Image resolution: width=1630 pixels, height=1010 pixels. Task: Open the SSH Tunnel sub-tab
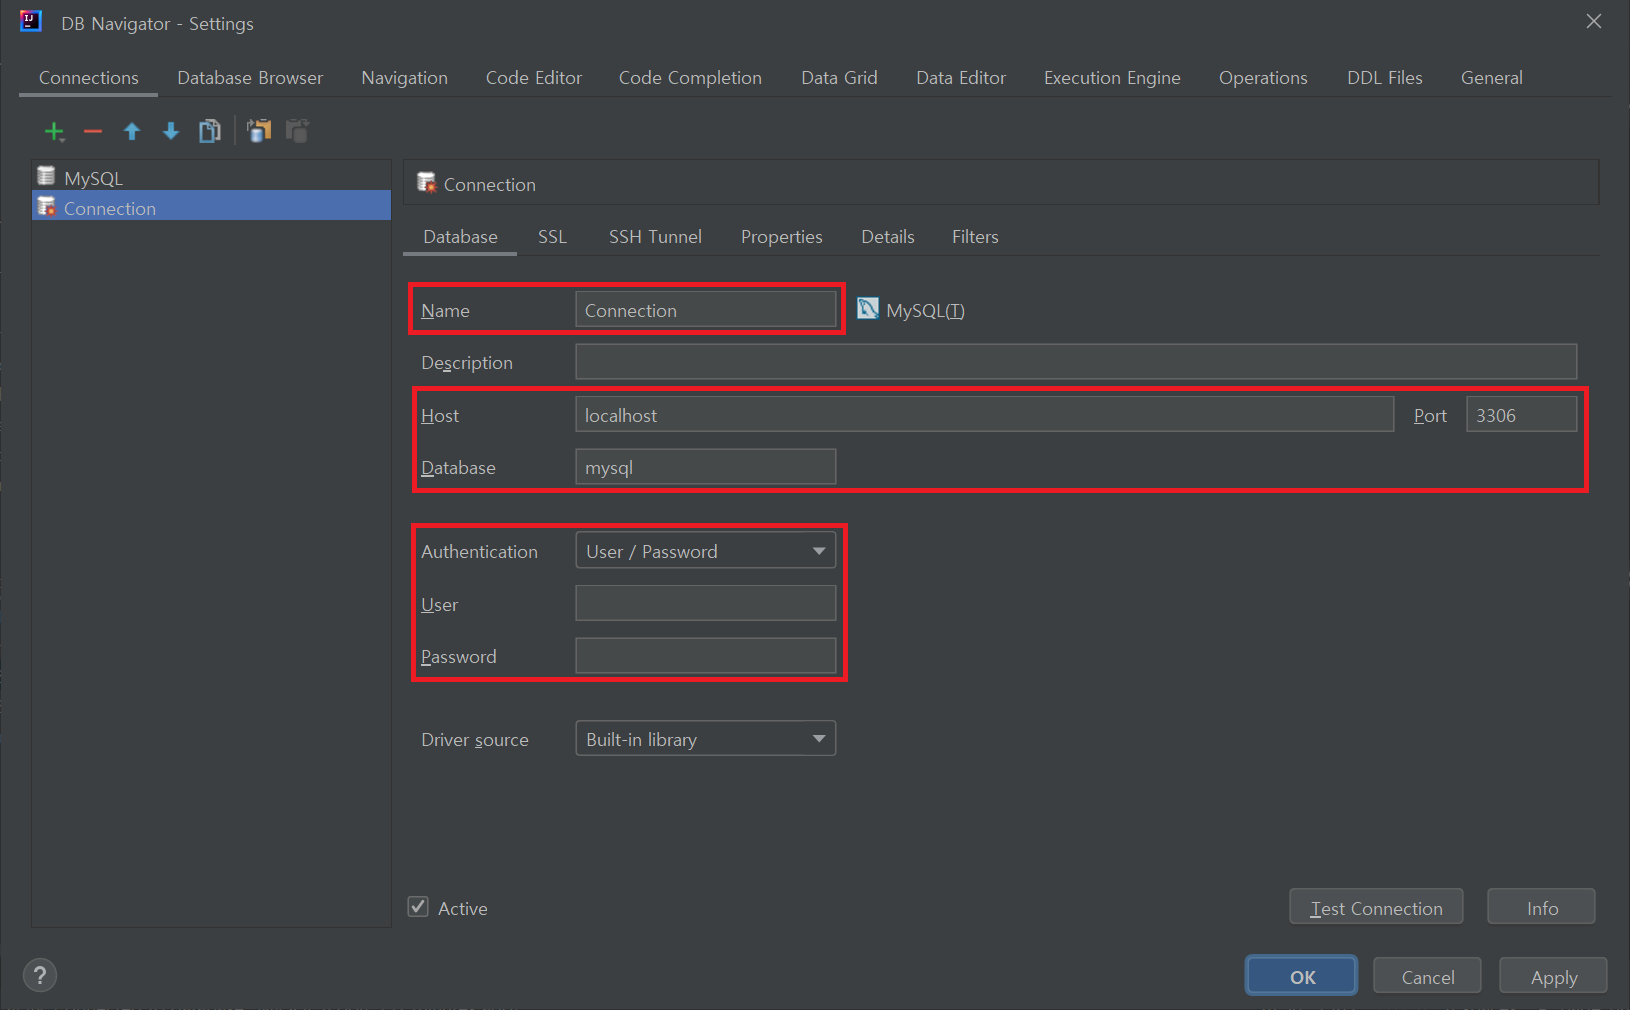coord(655,237)
